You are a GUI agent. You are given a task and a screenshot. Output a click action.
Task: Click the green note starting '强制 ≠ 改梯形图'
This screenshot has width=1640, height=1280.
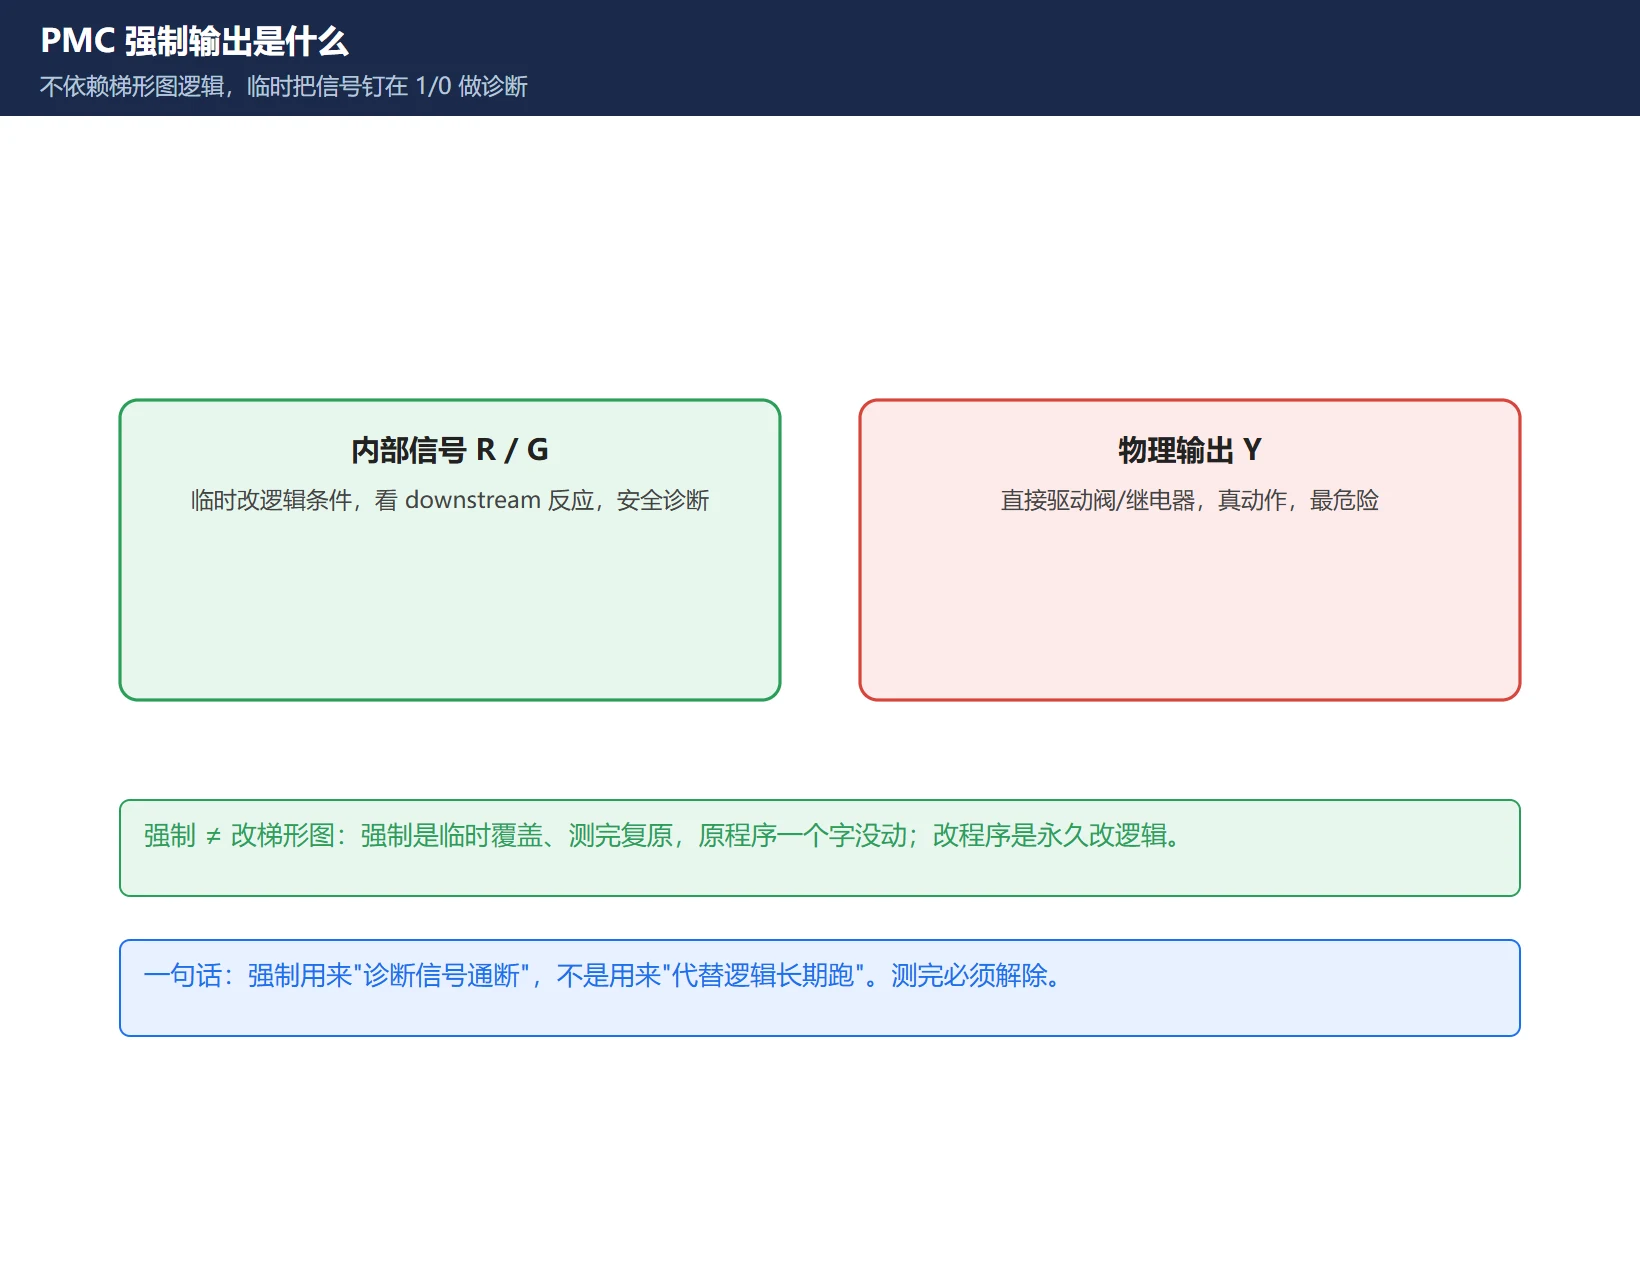tap(820, 848)
